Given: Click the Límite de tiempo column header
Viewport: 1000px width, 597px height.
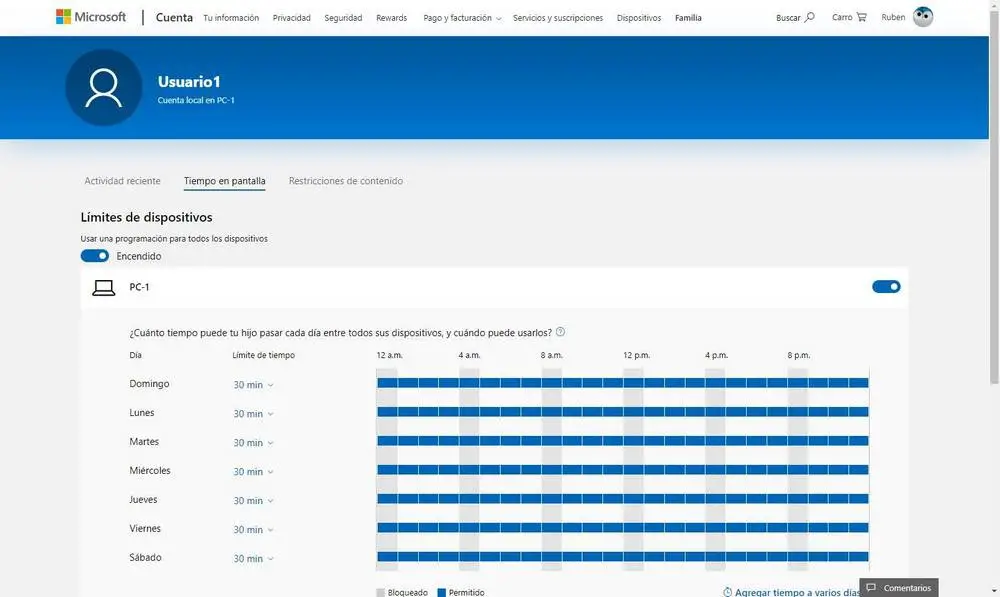Looking at the screenshot, I should click(263, 355).
